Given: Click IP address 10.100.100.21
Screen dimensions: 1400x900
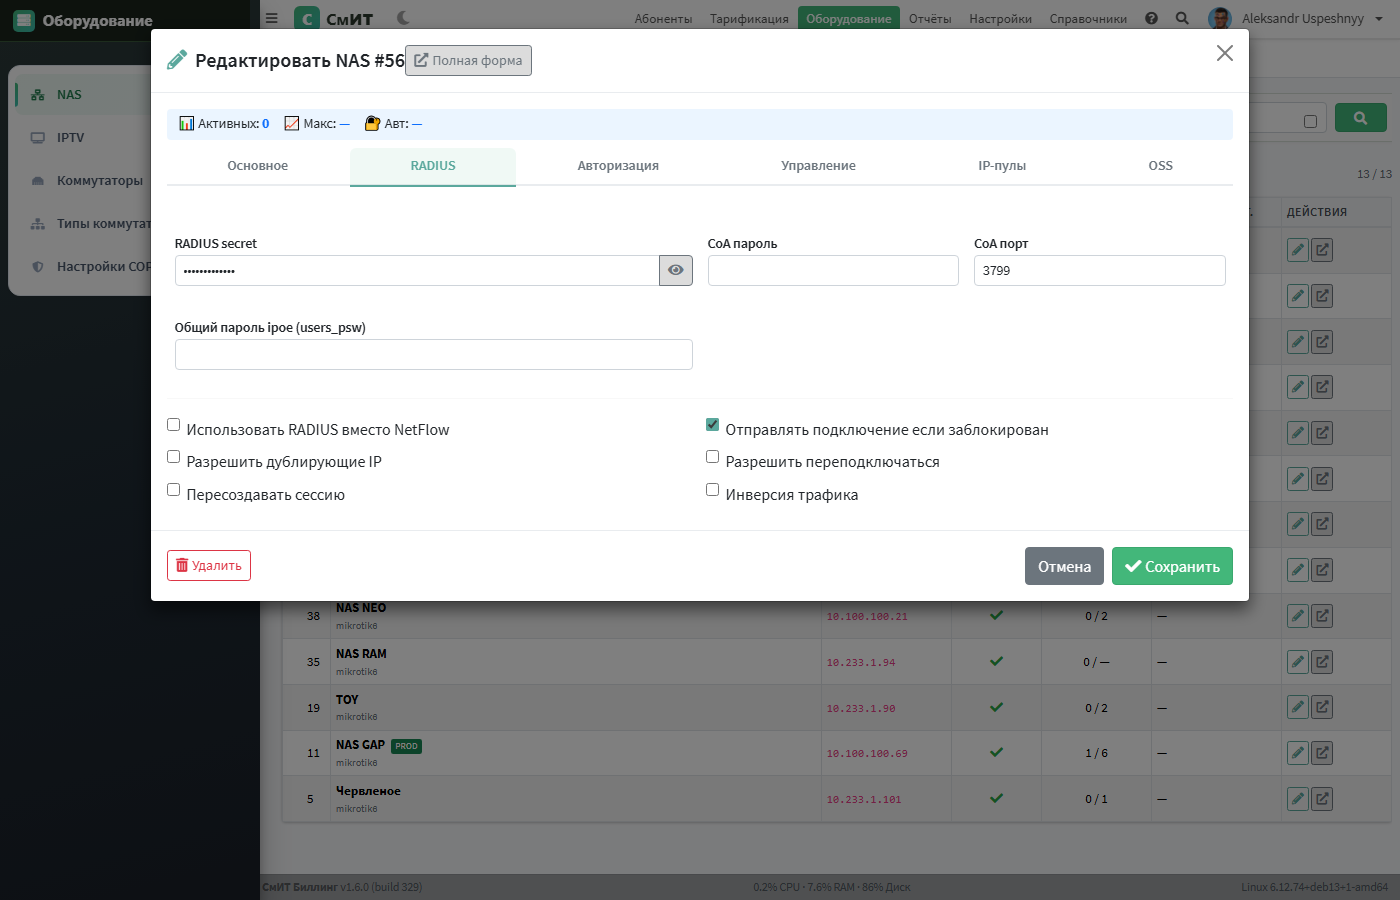Looking at the screenshot, I should pos(867,617).
